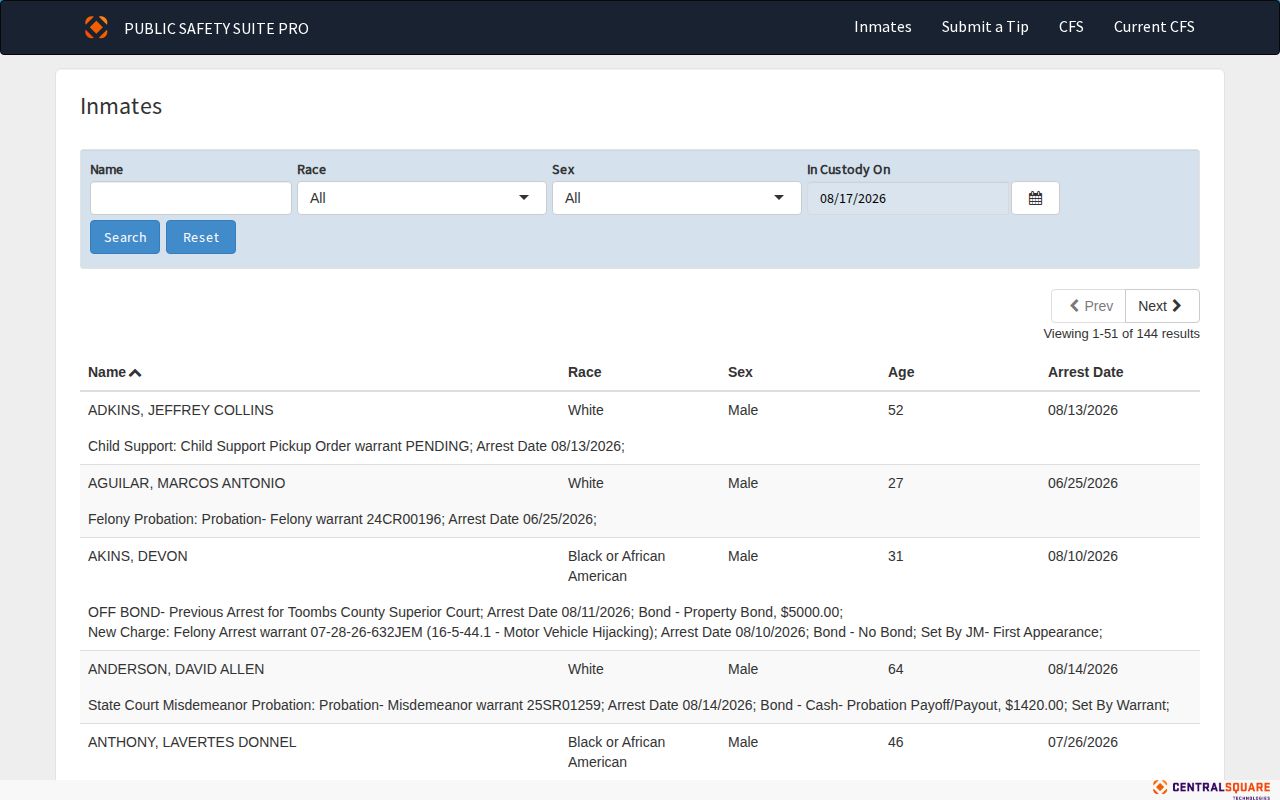Go to the CFS menu item

pyautogui.click(x=1071, y=27)
